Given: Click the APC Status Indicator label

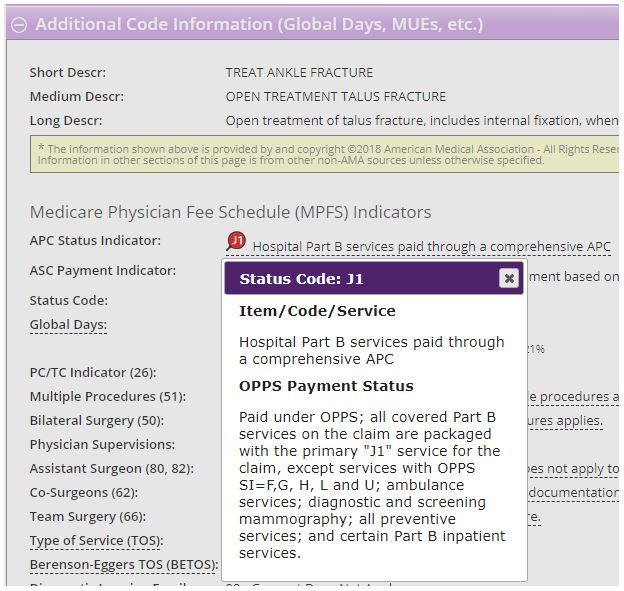Looking at the screenshot, I should click(x=95, y=241).
